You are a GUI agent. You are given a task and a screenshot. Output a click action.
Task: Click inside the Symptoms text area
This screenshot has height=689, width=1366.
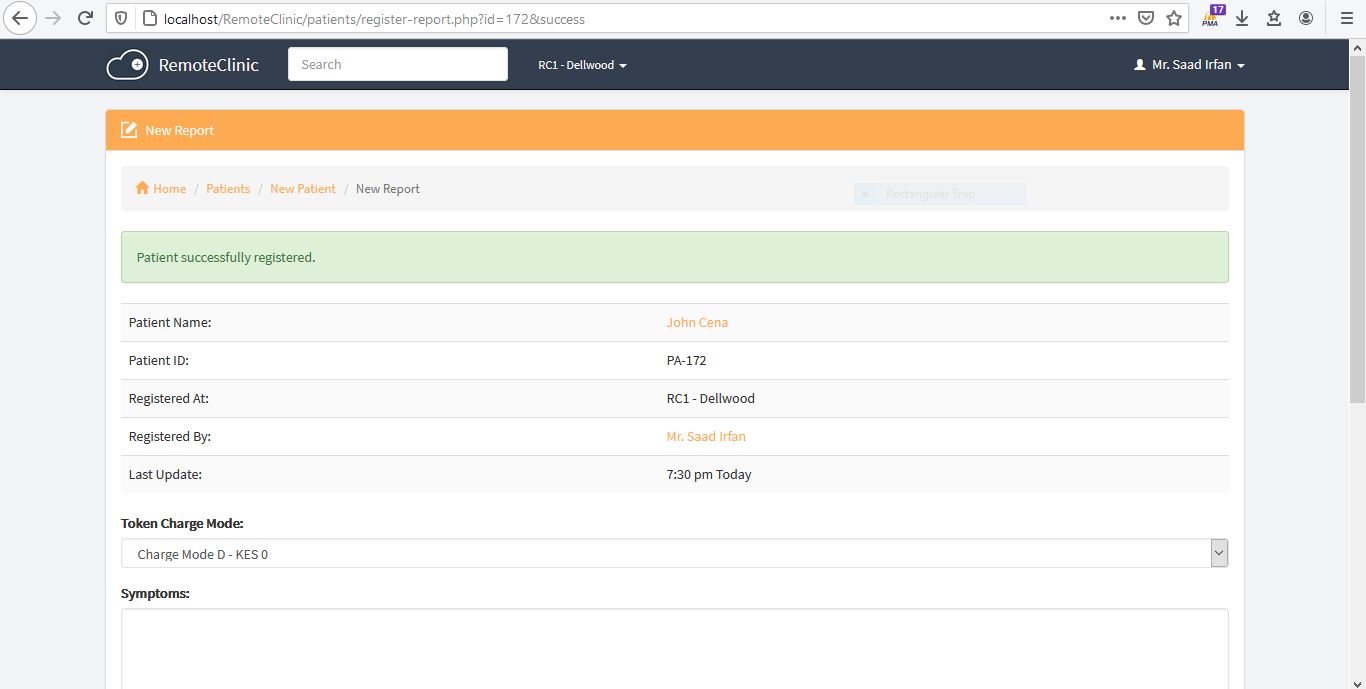coord(675,648)
